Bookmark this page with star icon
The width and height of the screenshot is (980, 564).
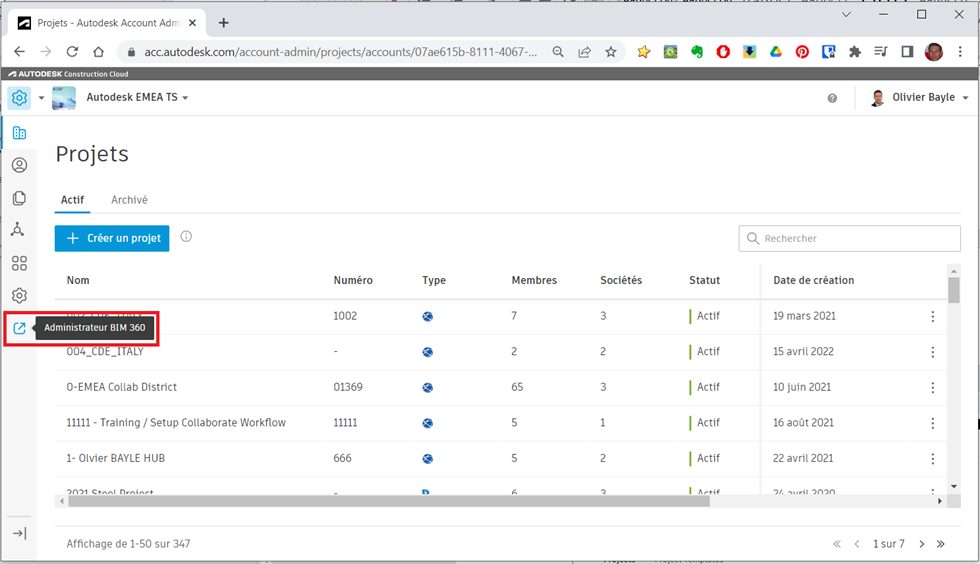click(x=611, y=52)
